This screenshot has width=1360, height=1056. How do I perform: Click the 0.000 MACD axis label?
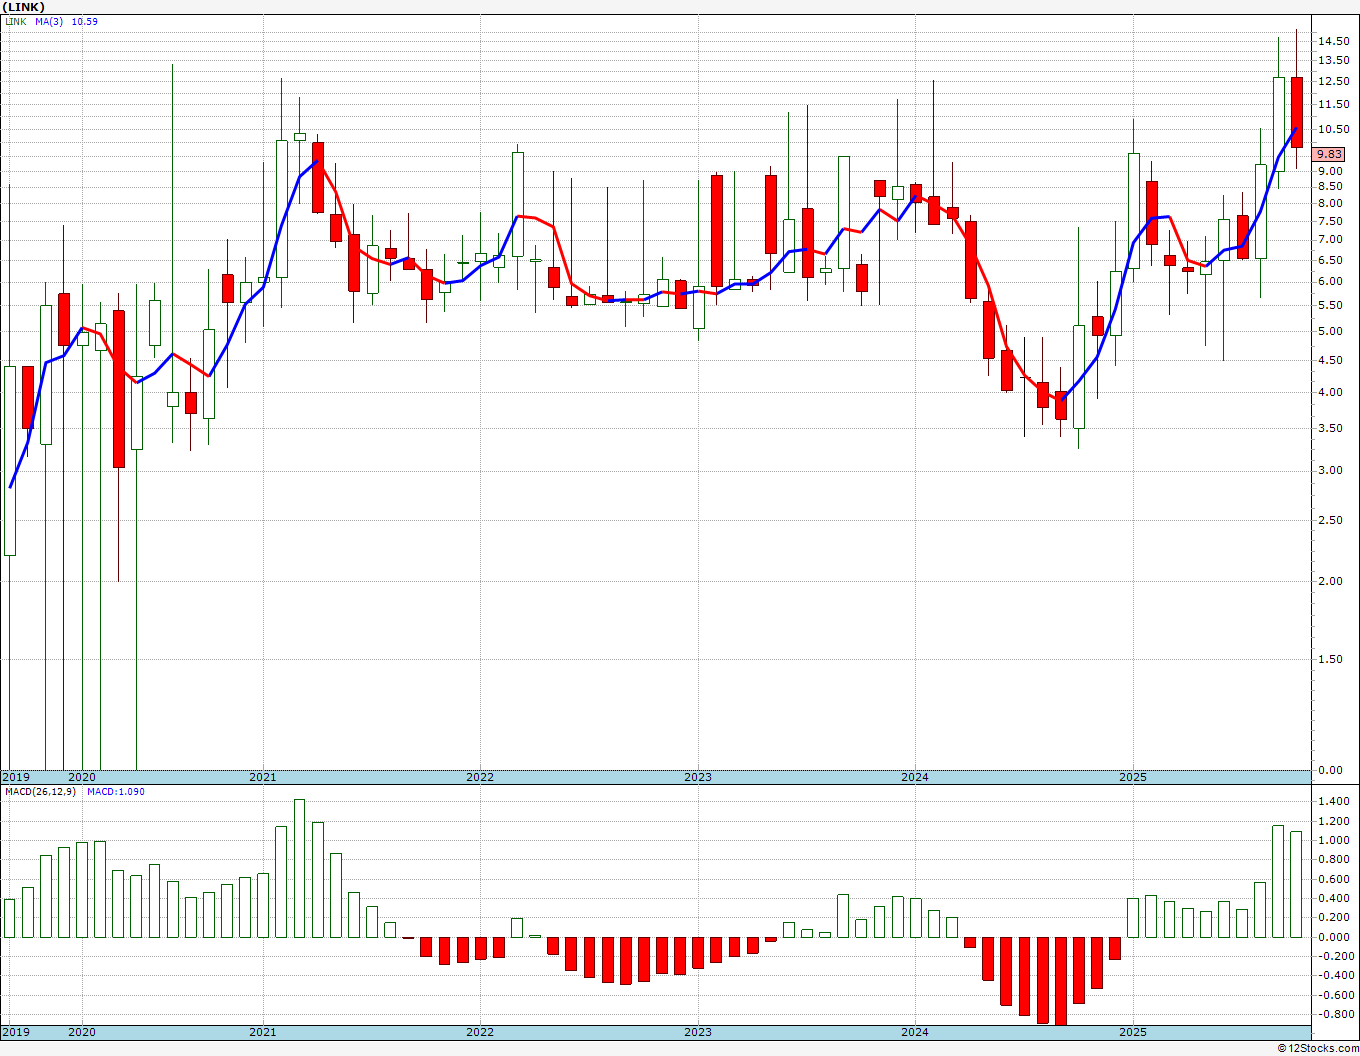(1333, 937)
